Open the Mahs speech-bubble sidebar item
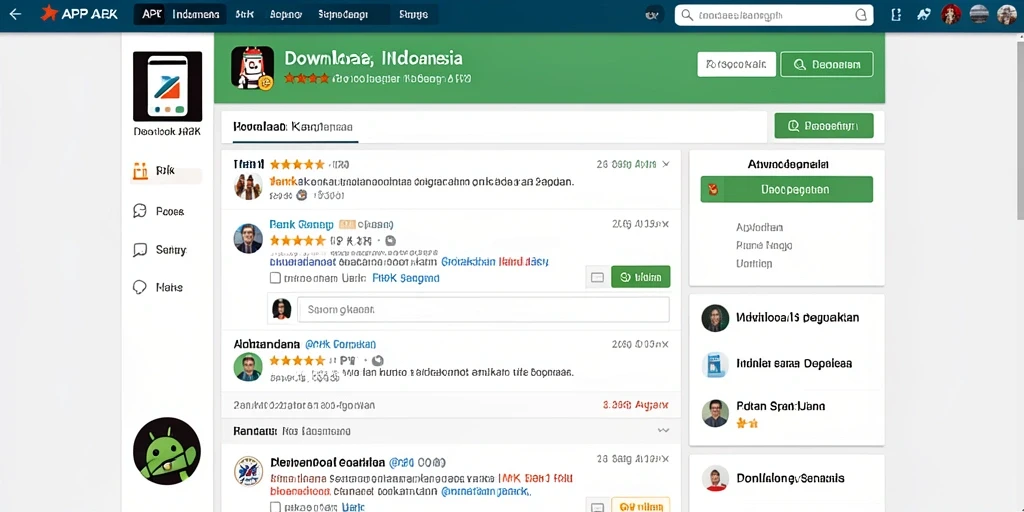Screen dimensions: 1024x512 [159, 287]
